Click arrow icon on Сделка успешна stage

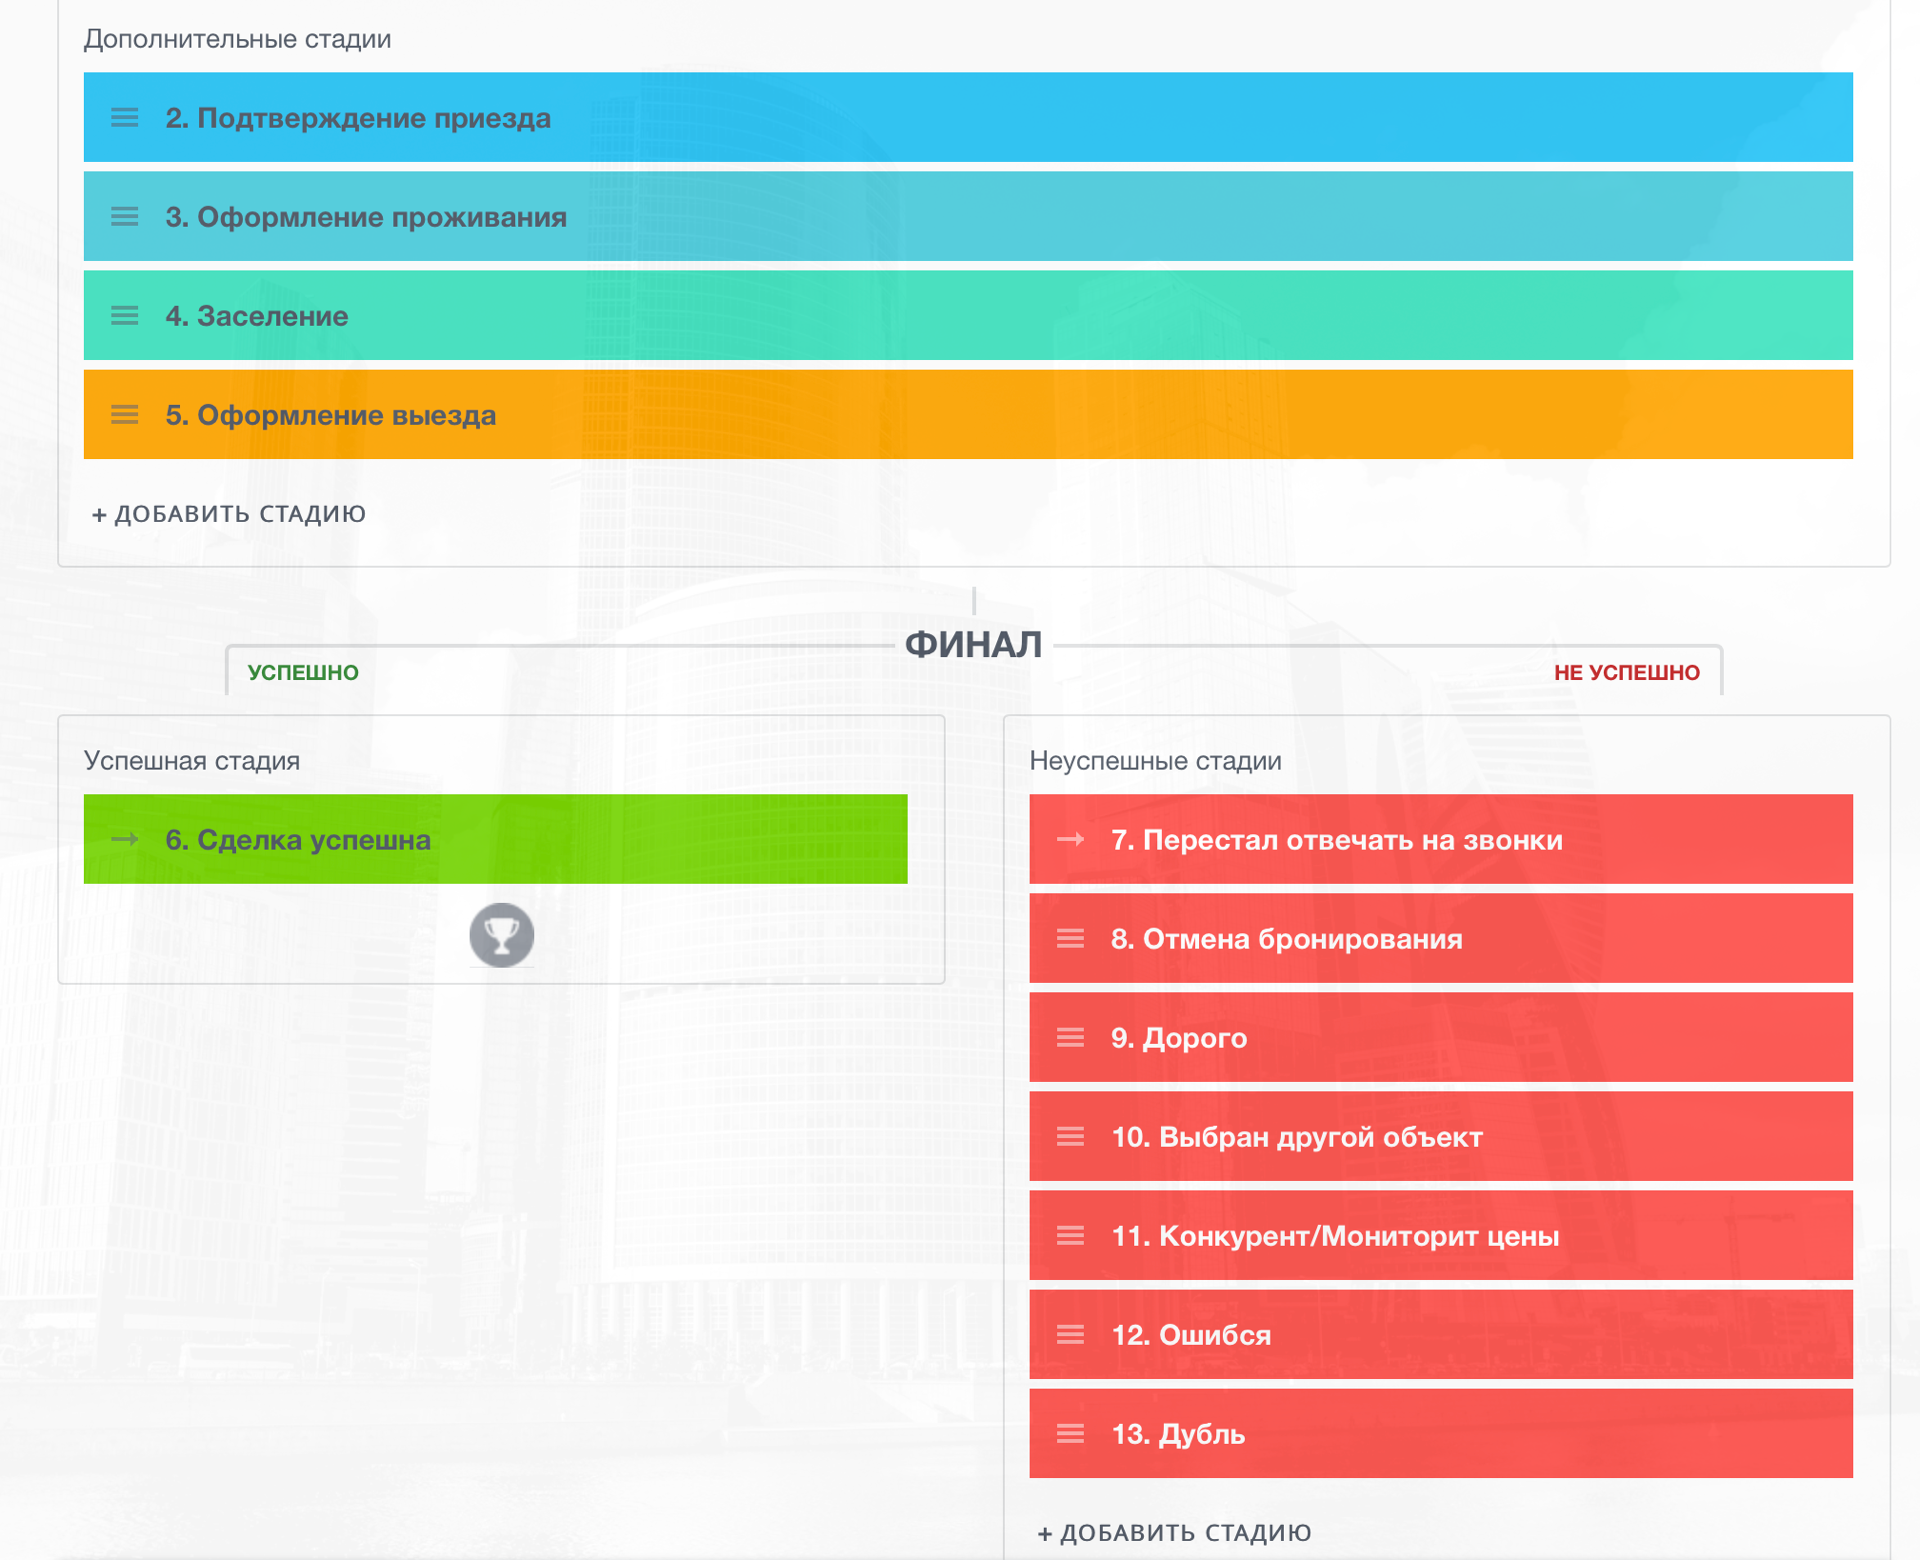(x=125, y=839)
